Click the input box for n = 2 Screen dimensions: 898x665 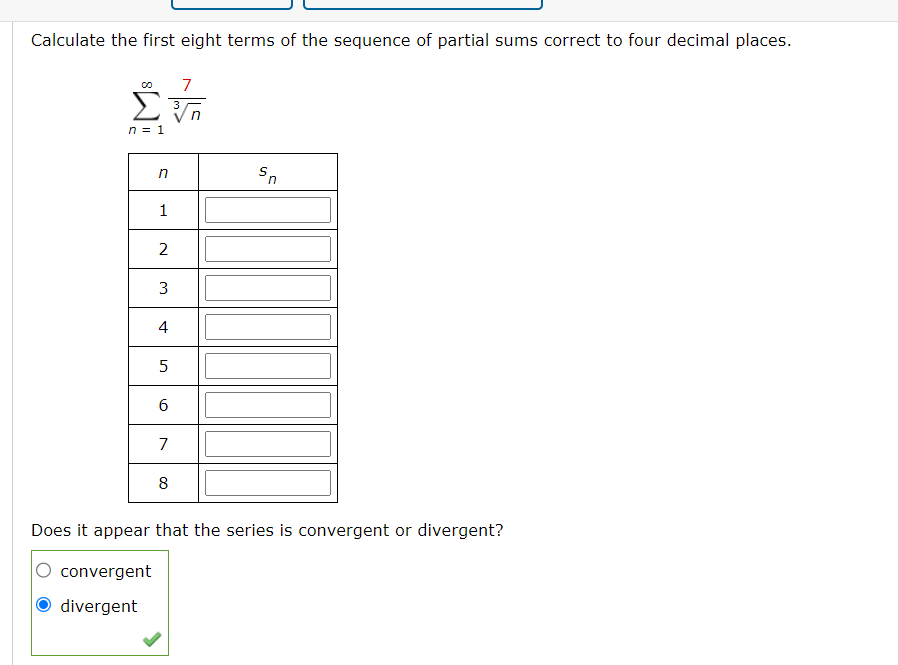coord(267,248)
